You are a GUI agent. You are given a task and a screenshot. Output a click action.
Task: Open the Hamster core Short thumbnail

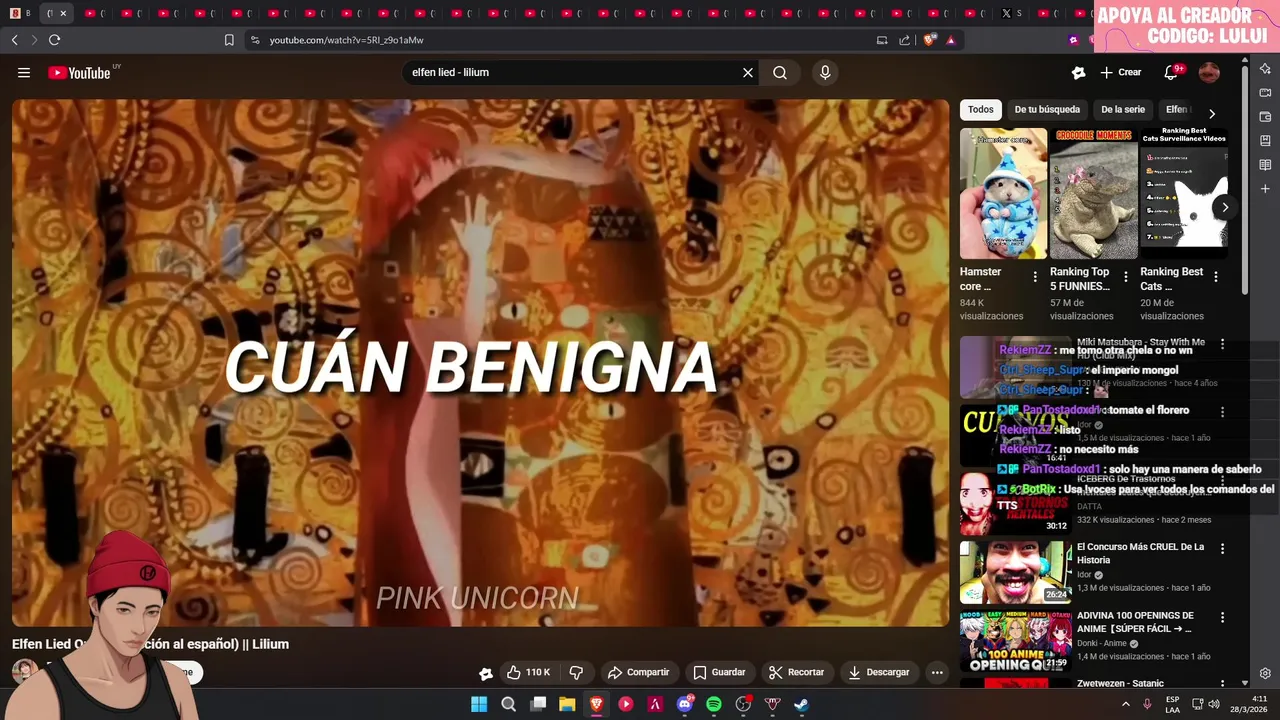pyautogui.click(x=1003, y=193)
